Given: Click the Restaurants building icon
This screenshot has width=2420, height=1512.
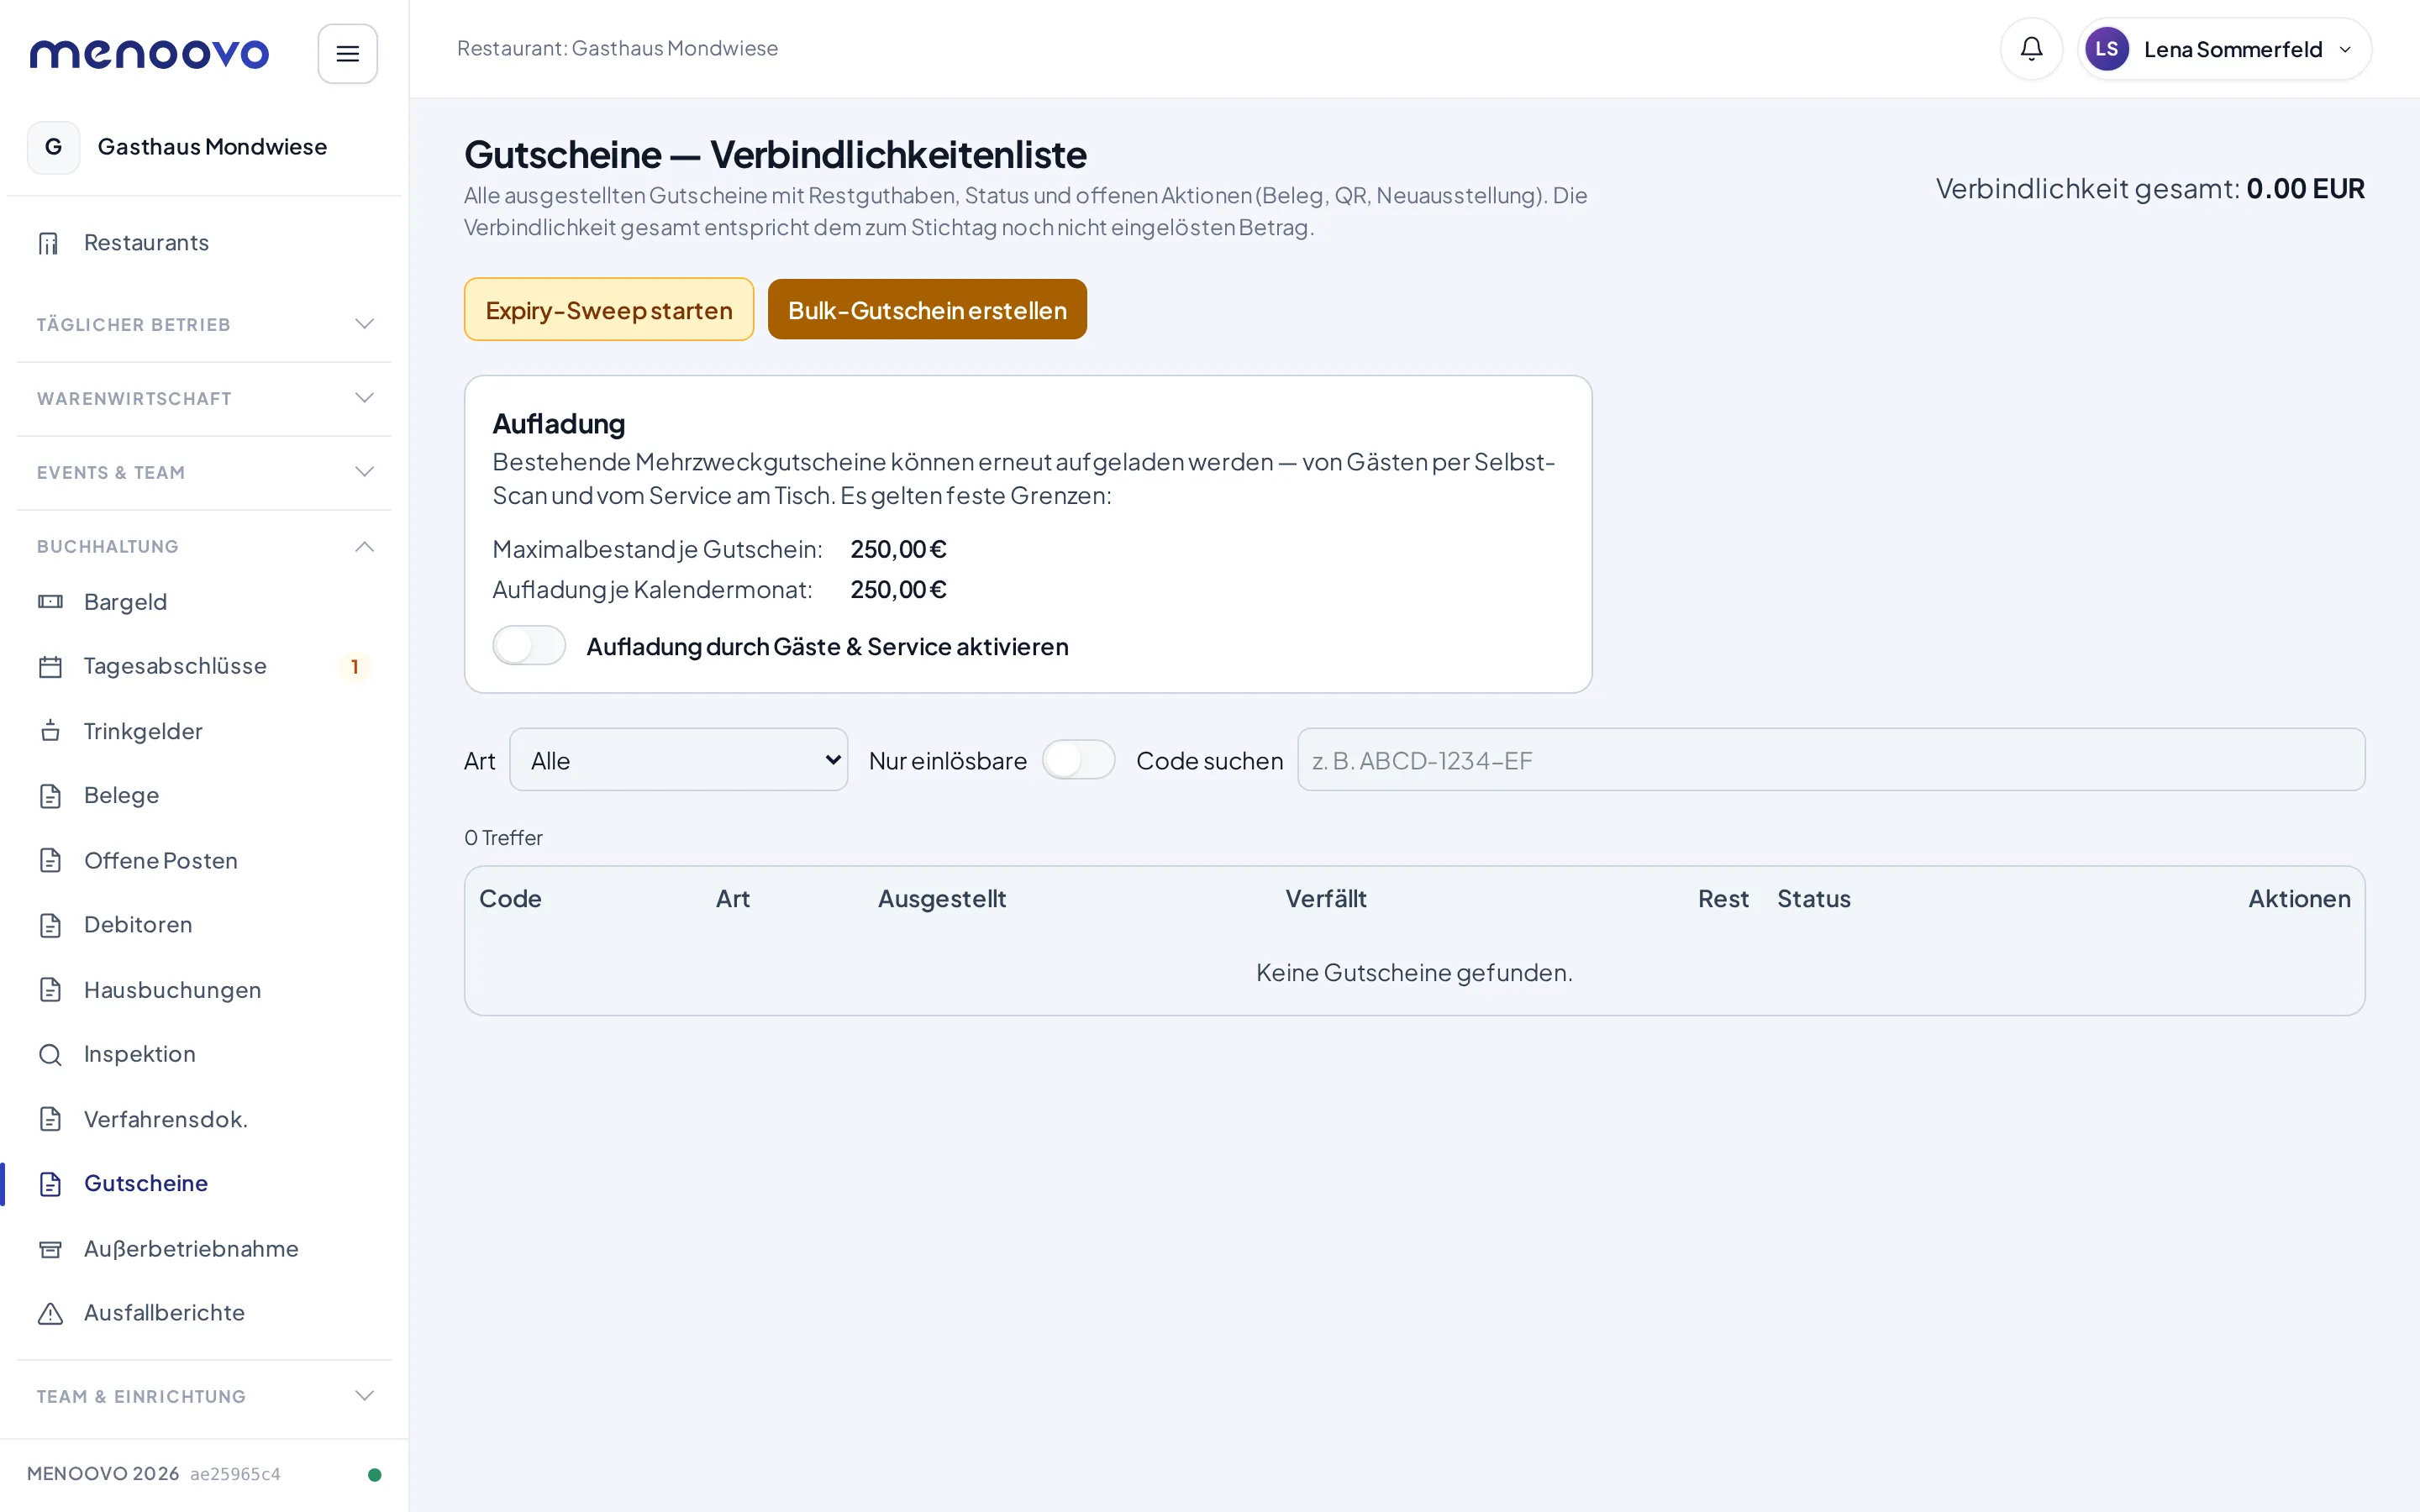Looking at the screenshot, I should 49,243.
